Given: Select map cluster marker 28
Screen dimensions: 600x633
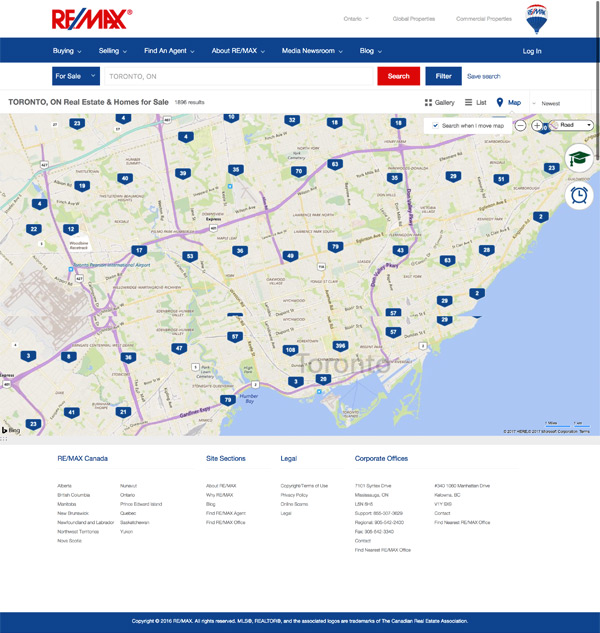Looking at the screenshot, I should point(487,250).
